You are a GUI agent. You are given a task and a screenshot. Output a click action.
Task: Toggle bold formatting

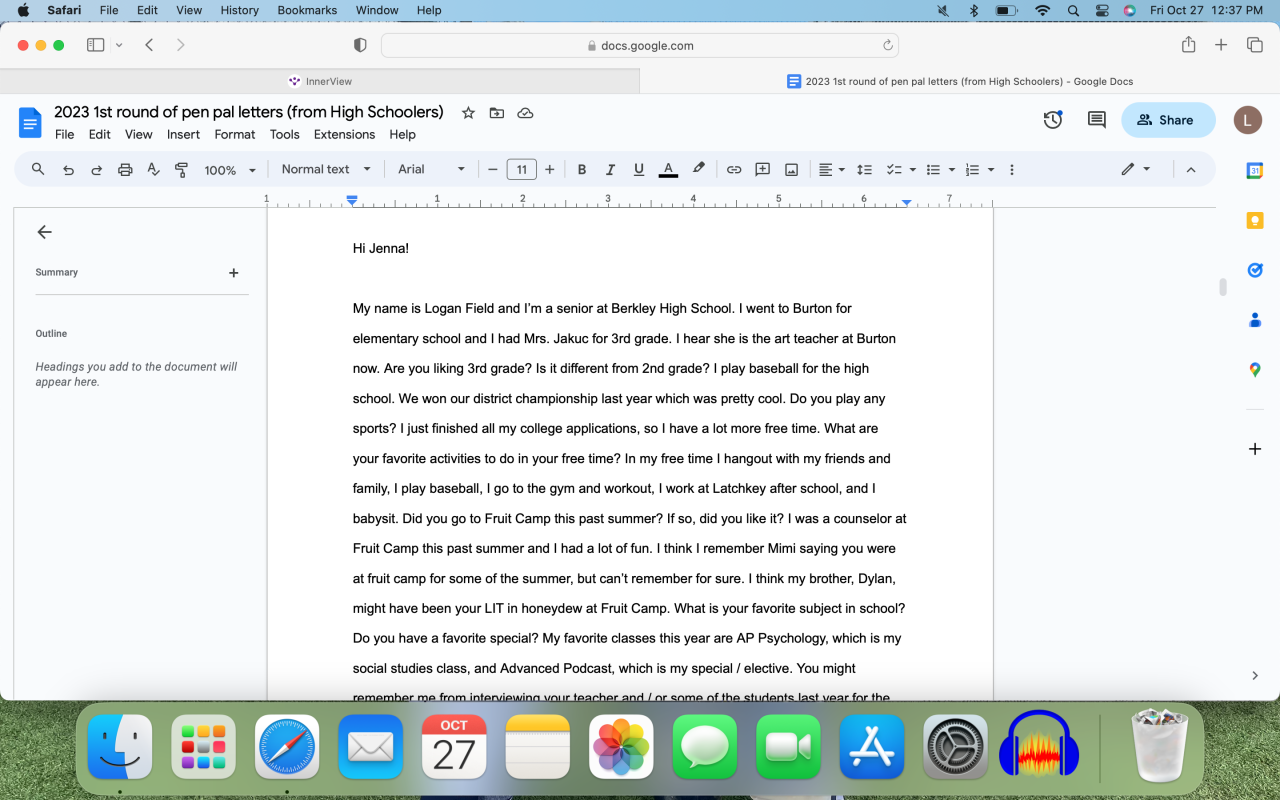pos(582,170)
